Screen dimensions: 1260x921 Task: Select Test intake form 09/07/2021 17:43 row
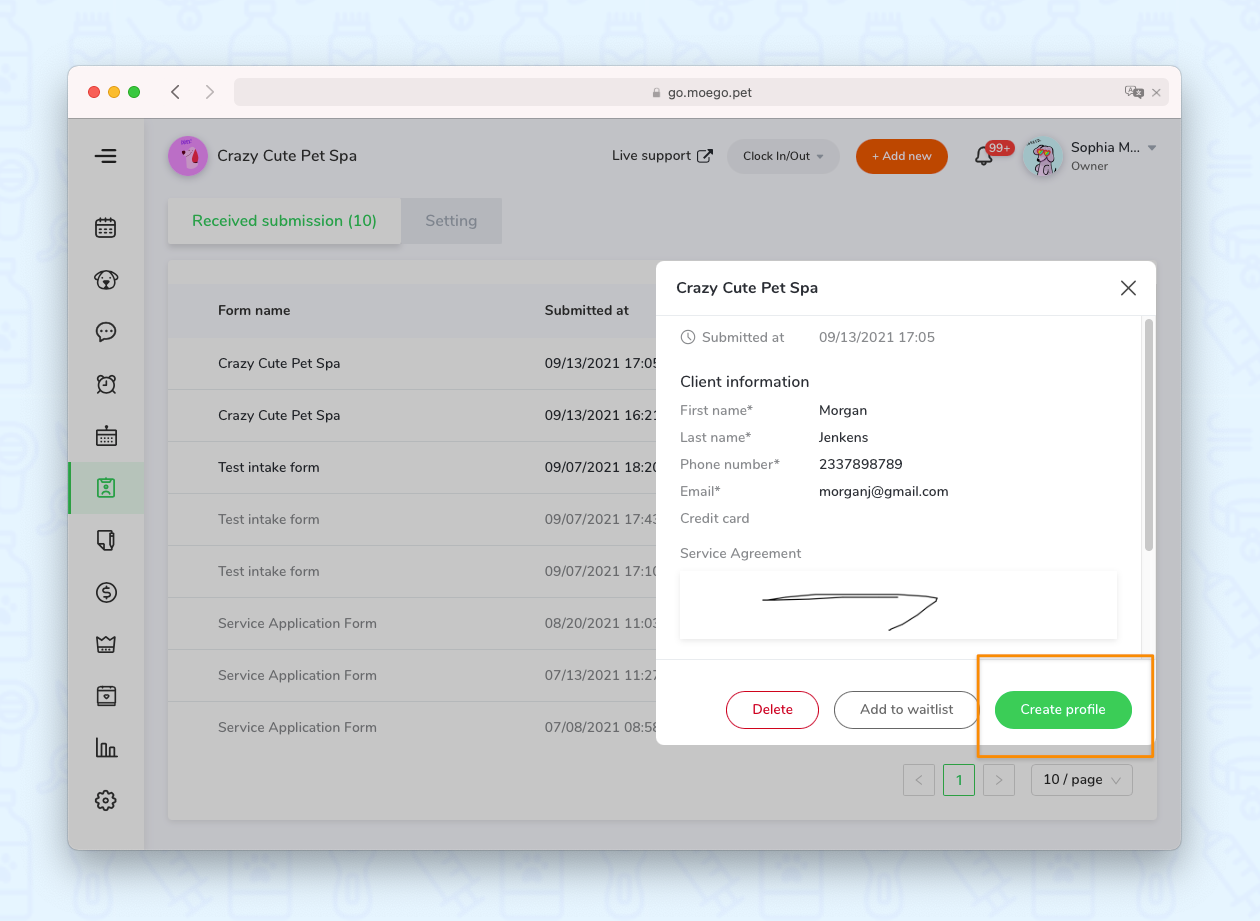412,520
